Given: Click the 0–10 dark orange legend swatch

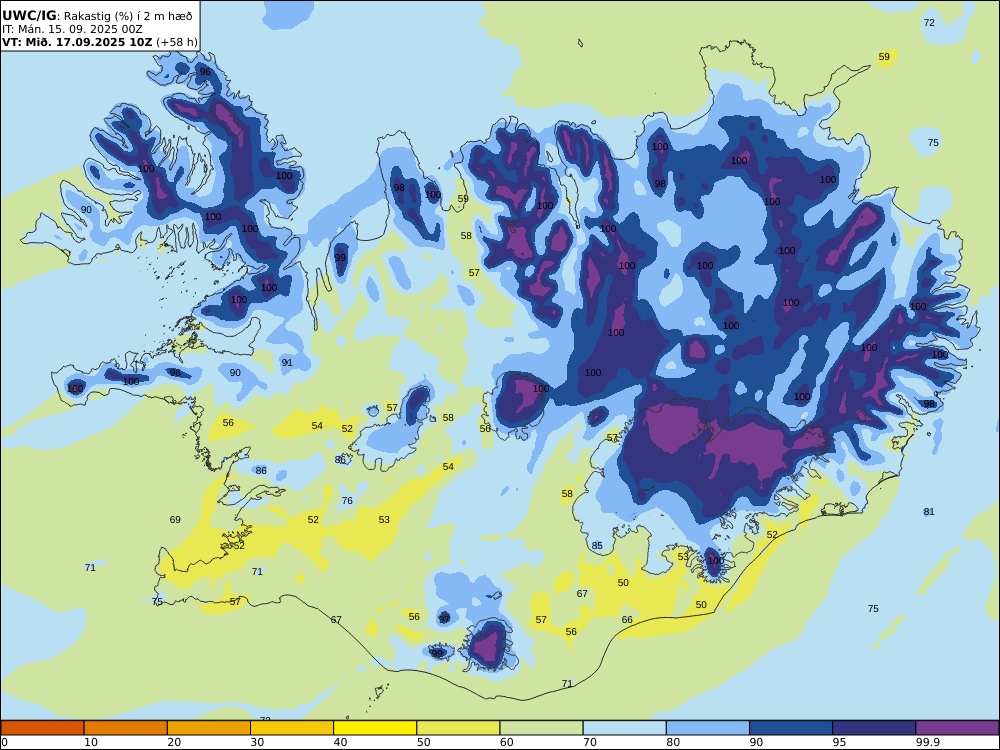Looking at the screenshot, I should click(x=43, y=728).
